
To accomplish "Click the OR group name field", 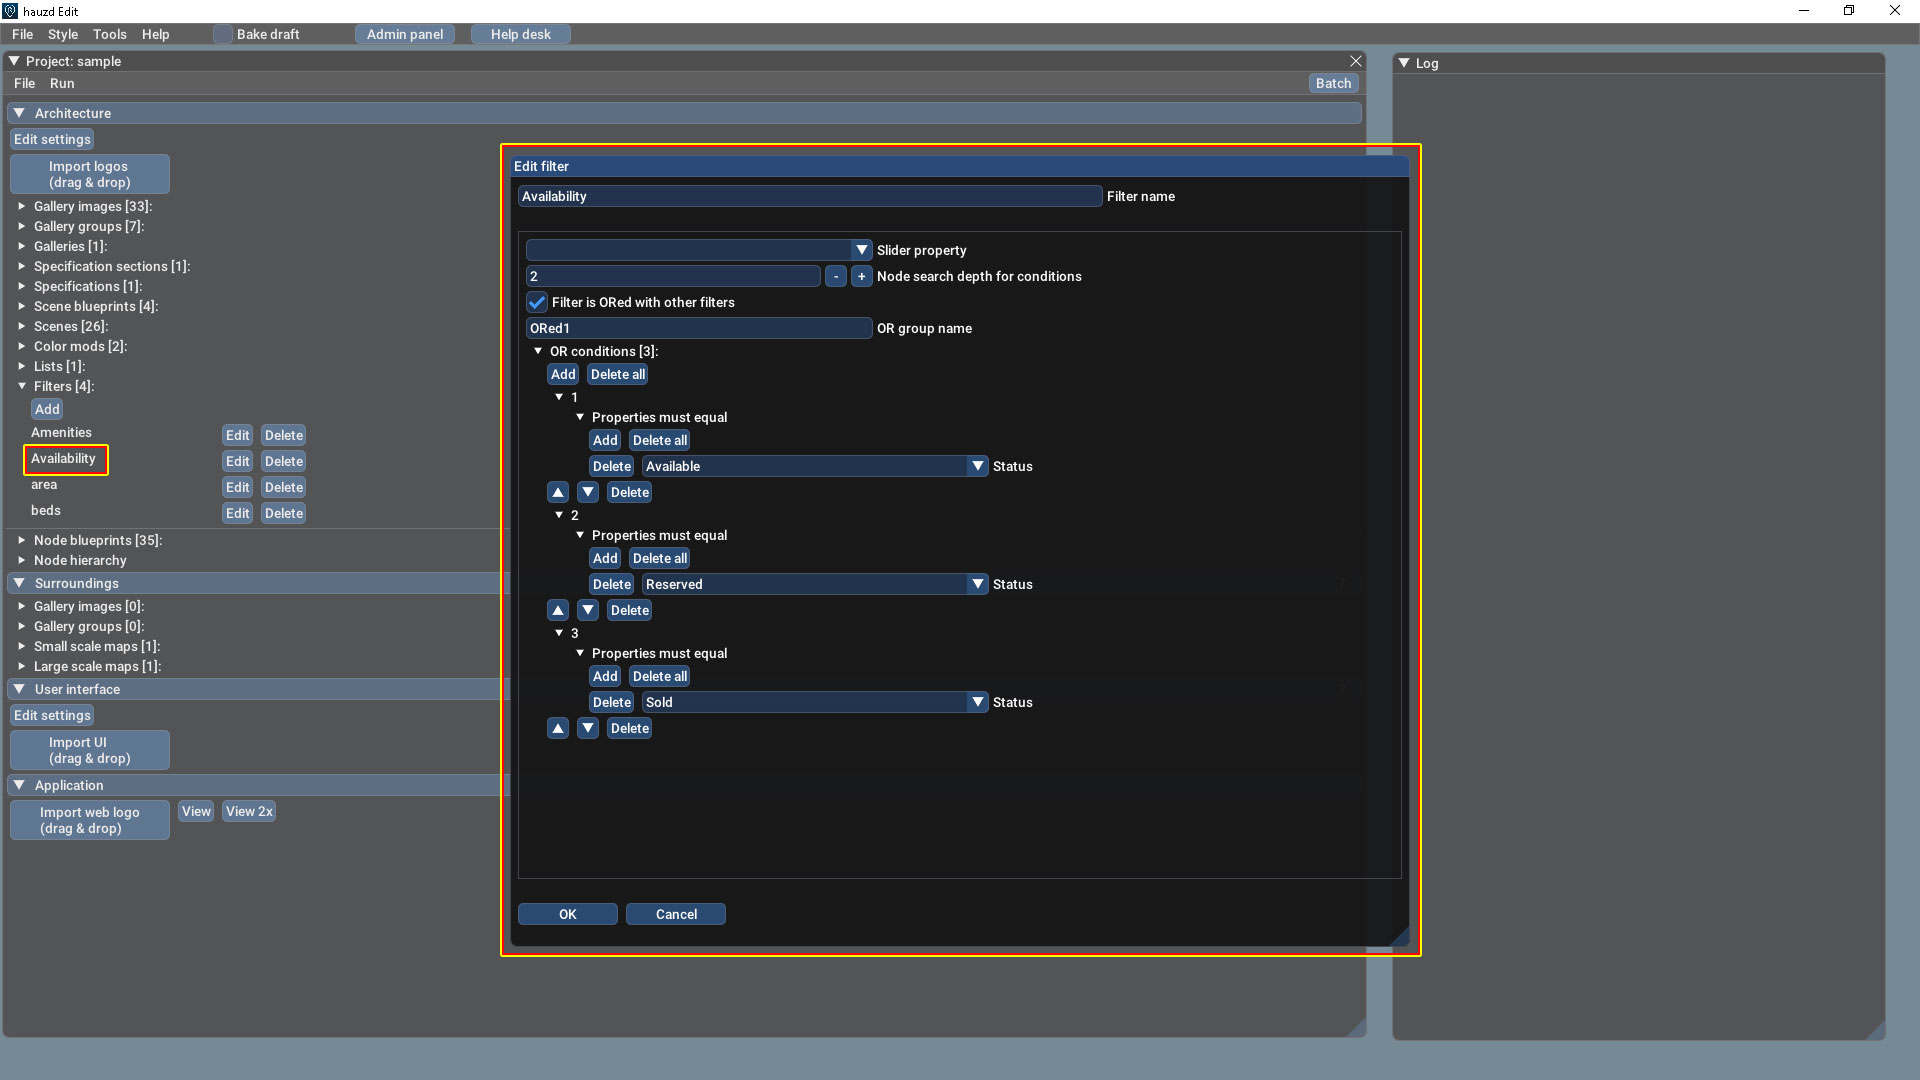I will pos(698,328).
